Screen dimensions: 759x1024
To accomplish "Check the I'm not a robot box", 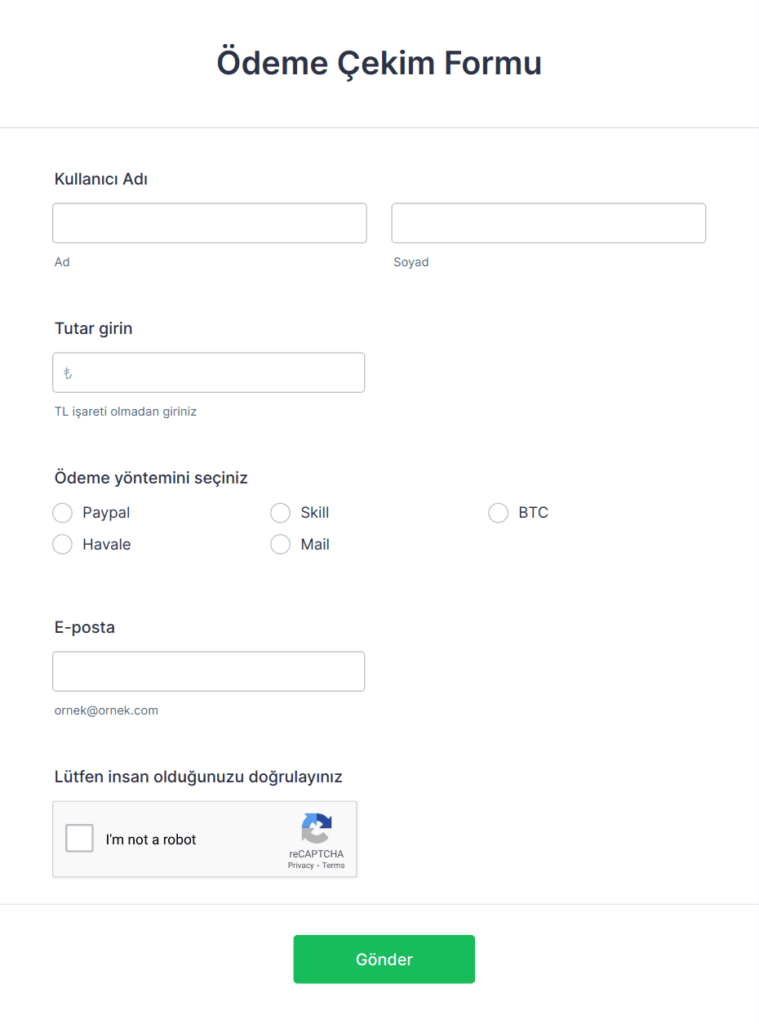I will (x=80, y=838).
